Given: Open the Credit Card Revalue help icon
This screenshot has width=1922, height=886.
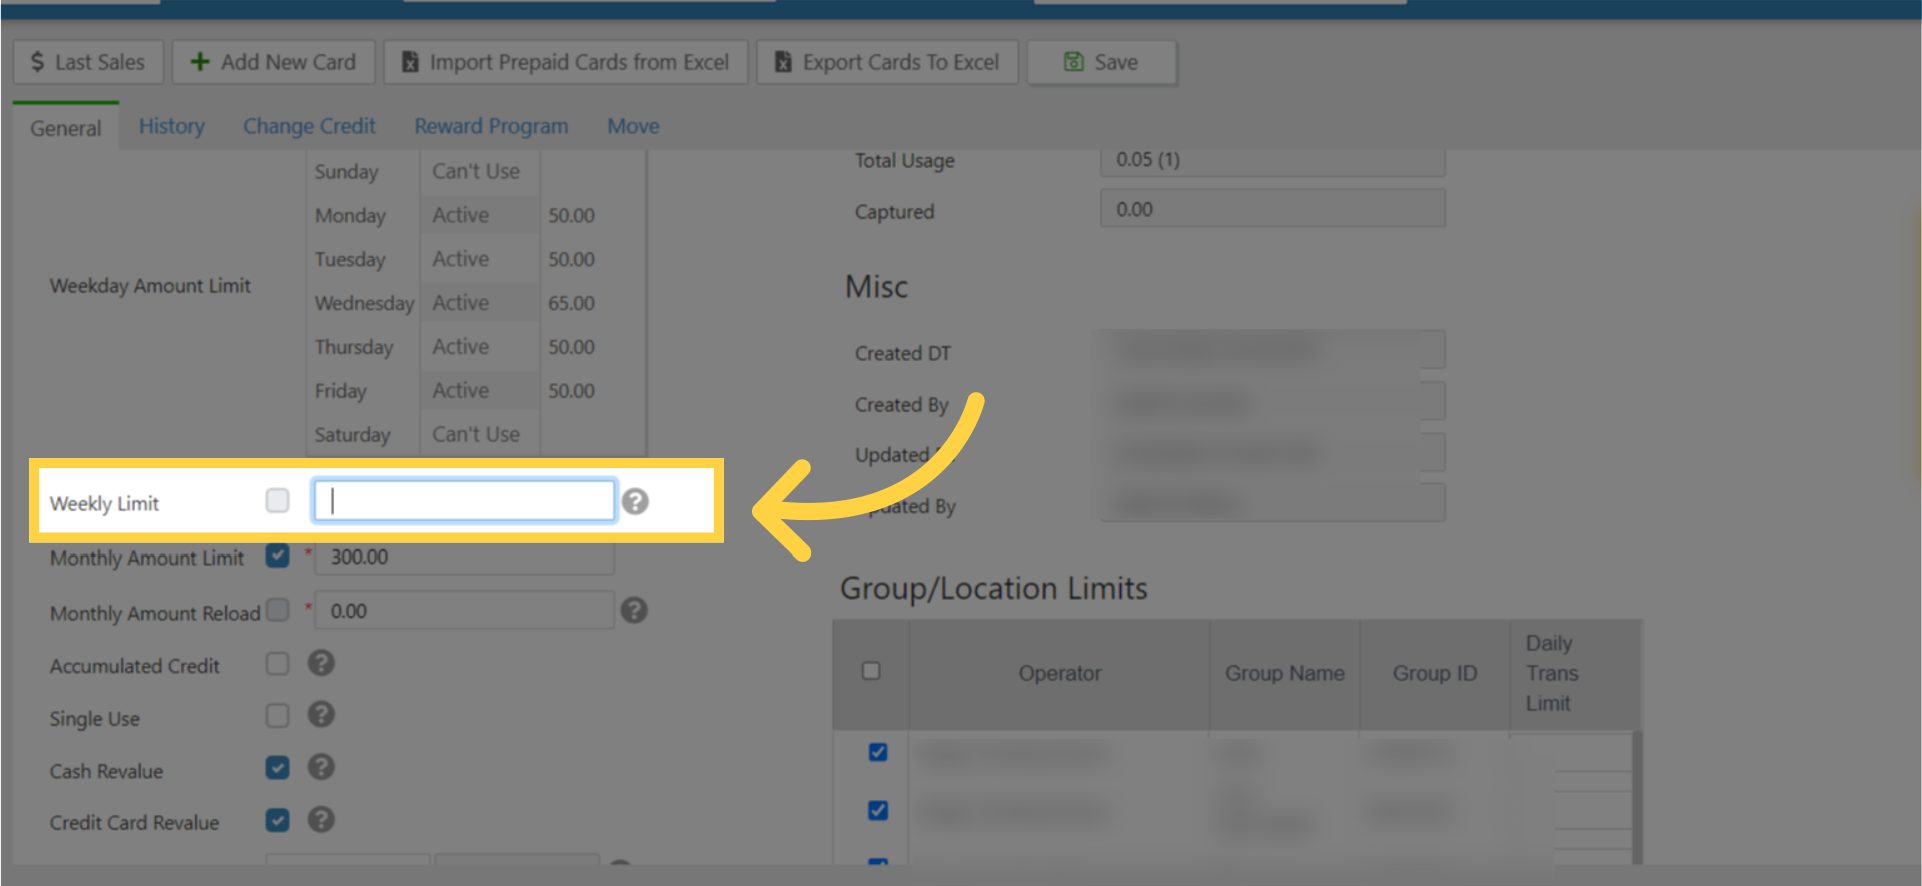Looking at the screenshot, I should click(321, 820).
